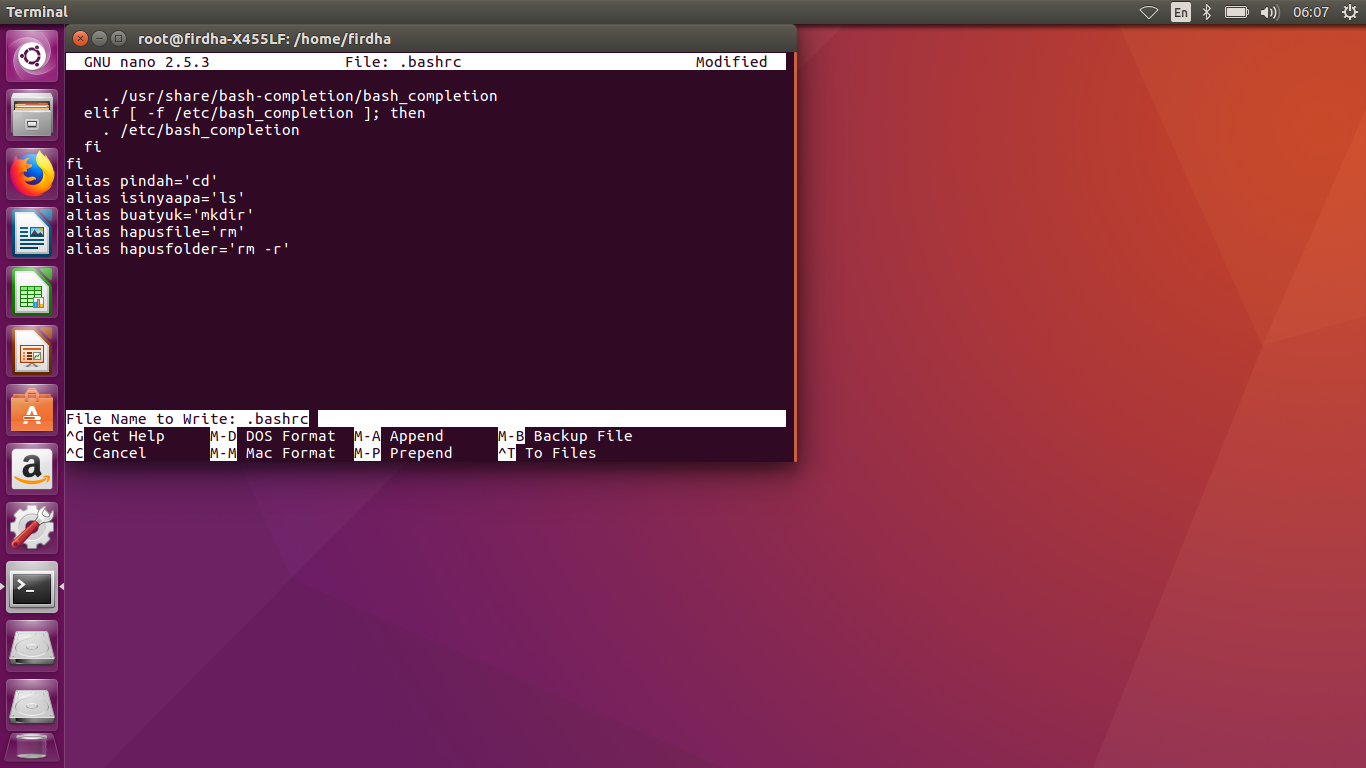Click the Get Help shortcut label in nano

pos(128,436)
